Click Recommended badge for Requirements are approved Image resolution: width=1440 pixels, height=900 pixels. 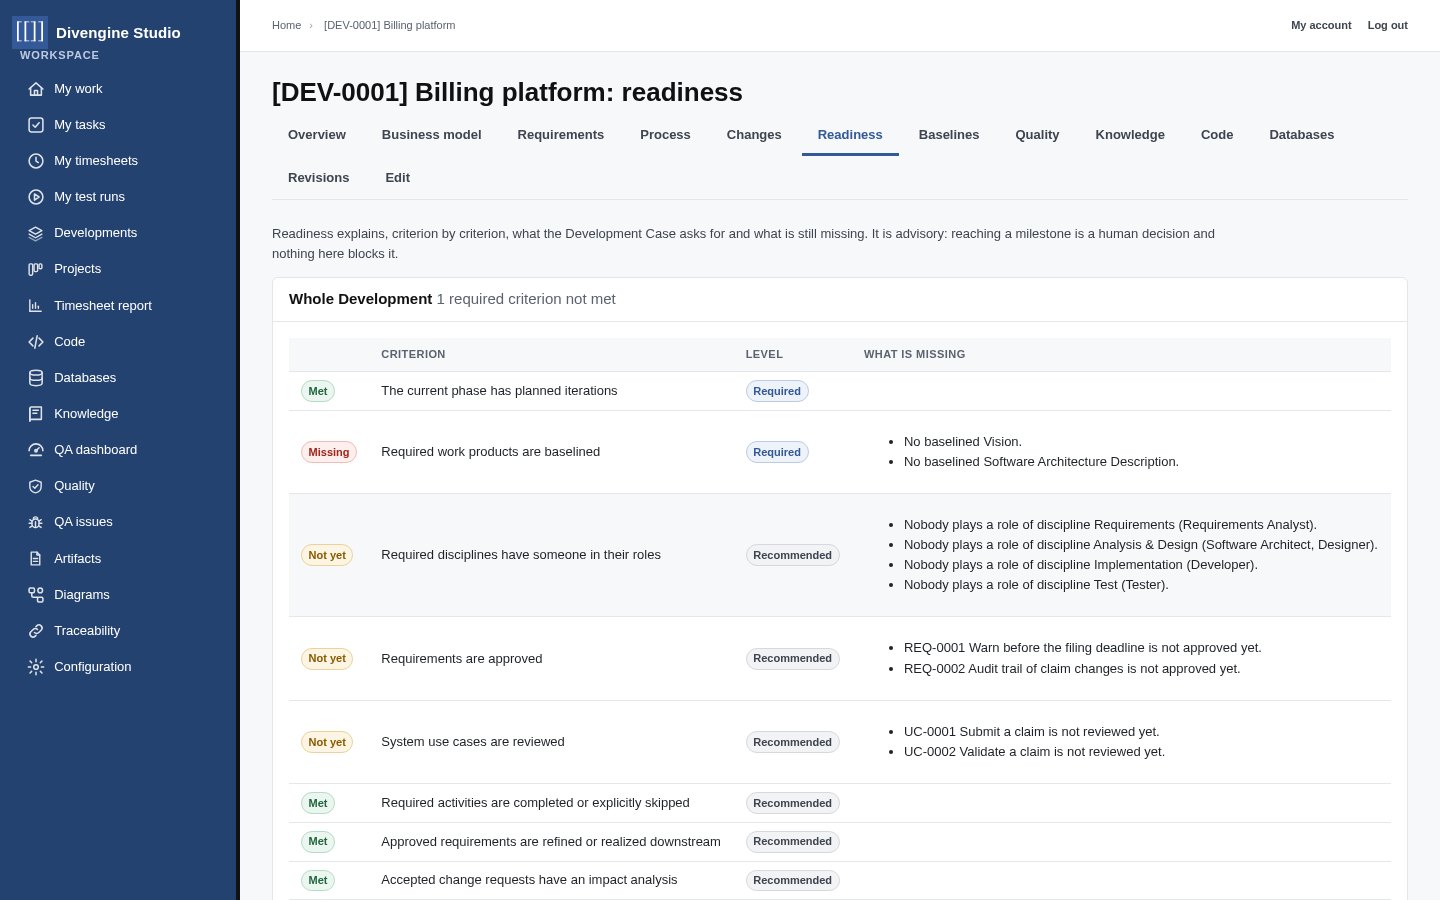(793, 658)
